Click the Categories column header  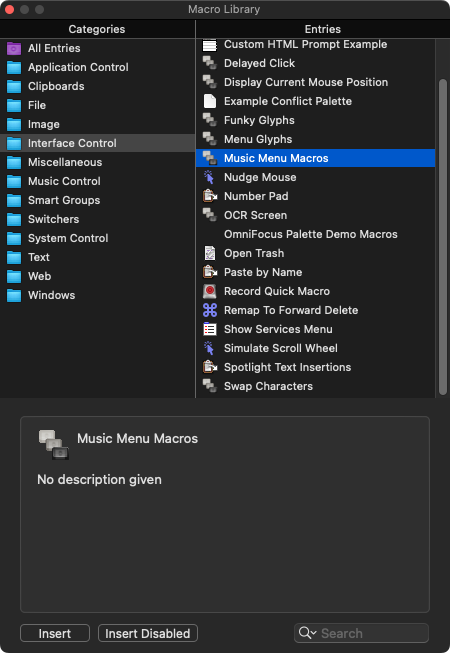click(x=97, y=29)
